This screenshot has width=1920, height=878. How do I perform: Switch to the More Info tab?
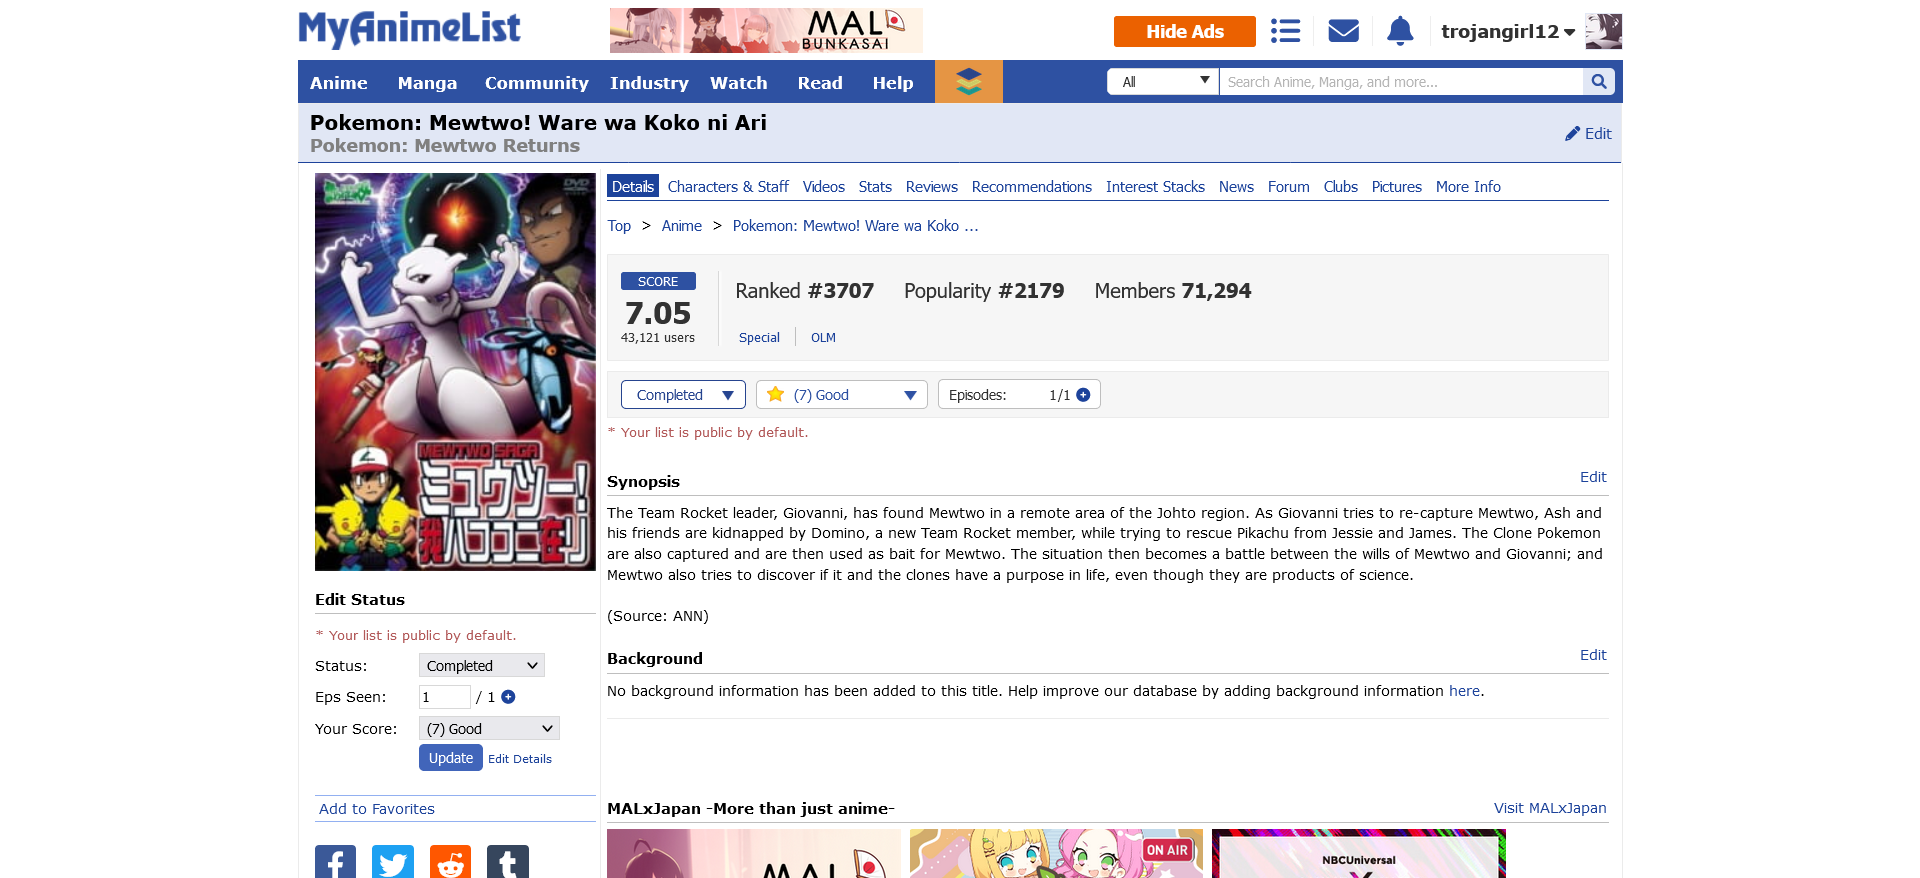pyautogui.click(x=1468, y=187)
